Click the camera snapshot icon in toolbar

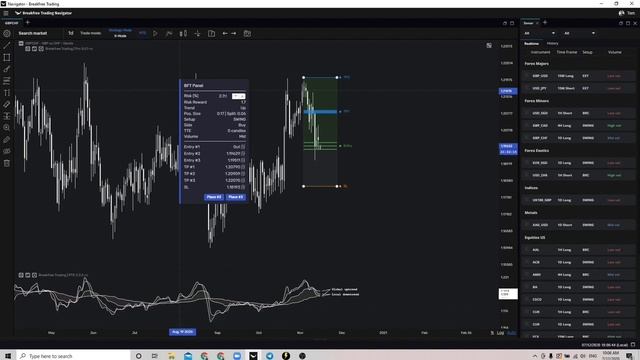click(247, 33)
